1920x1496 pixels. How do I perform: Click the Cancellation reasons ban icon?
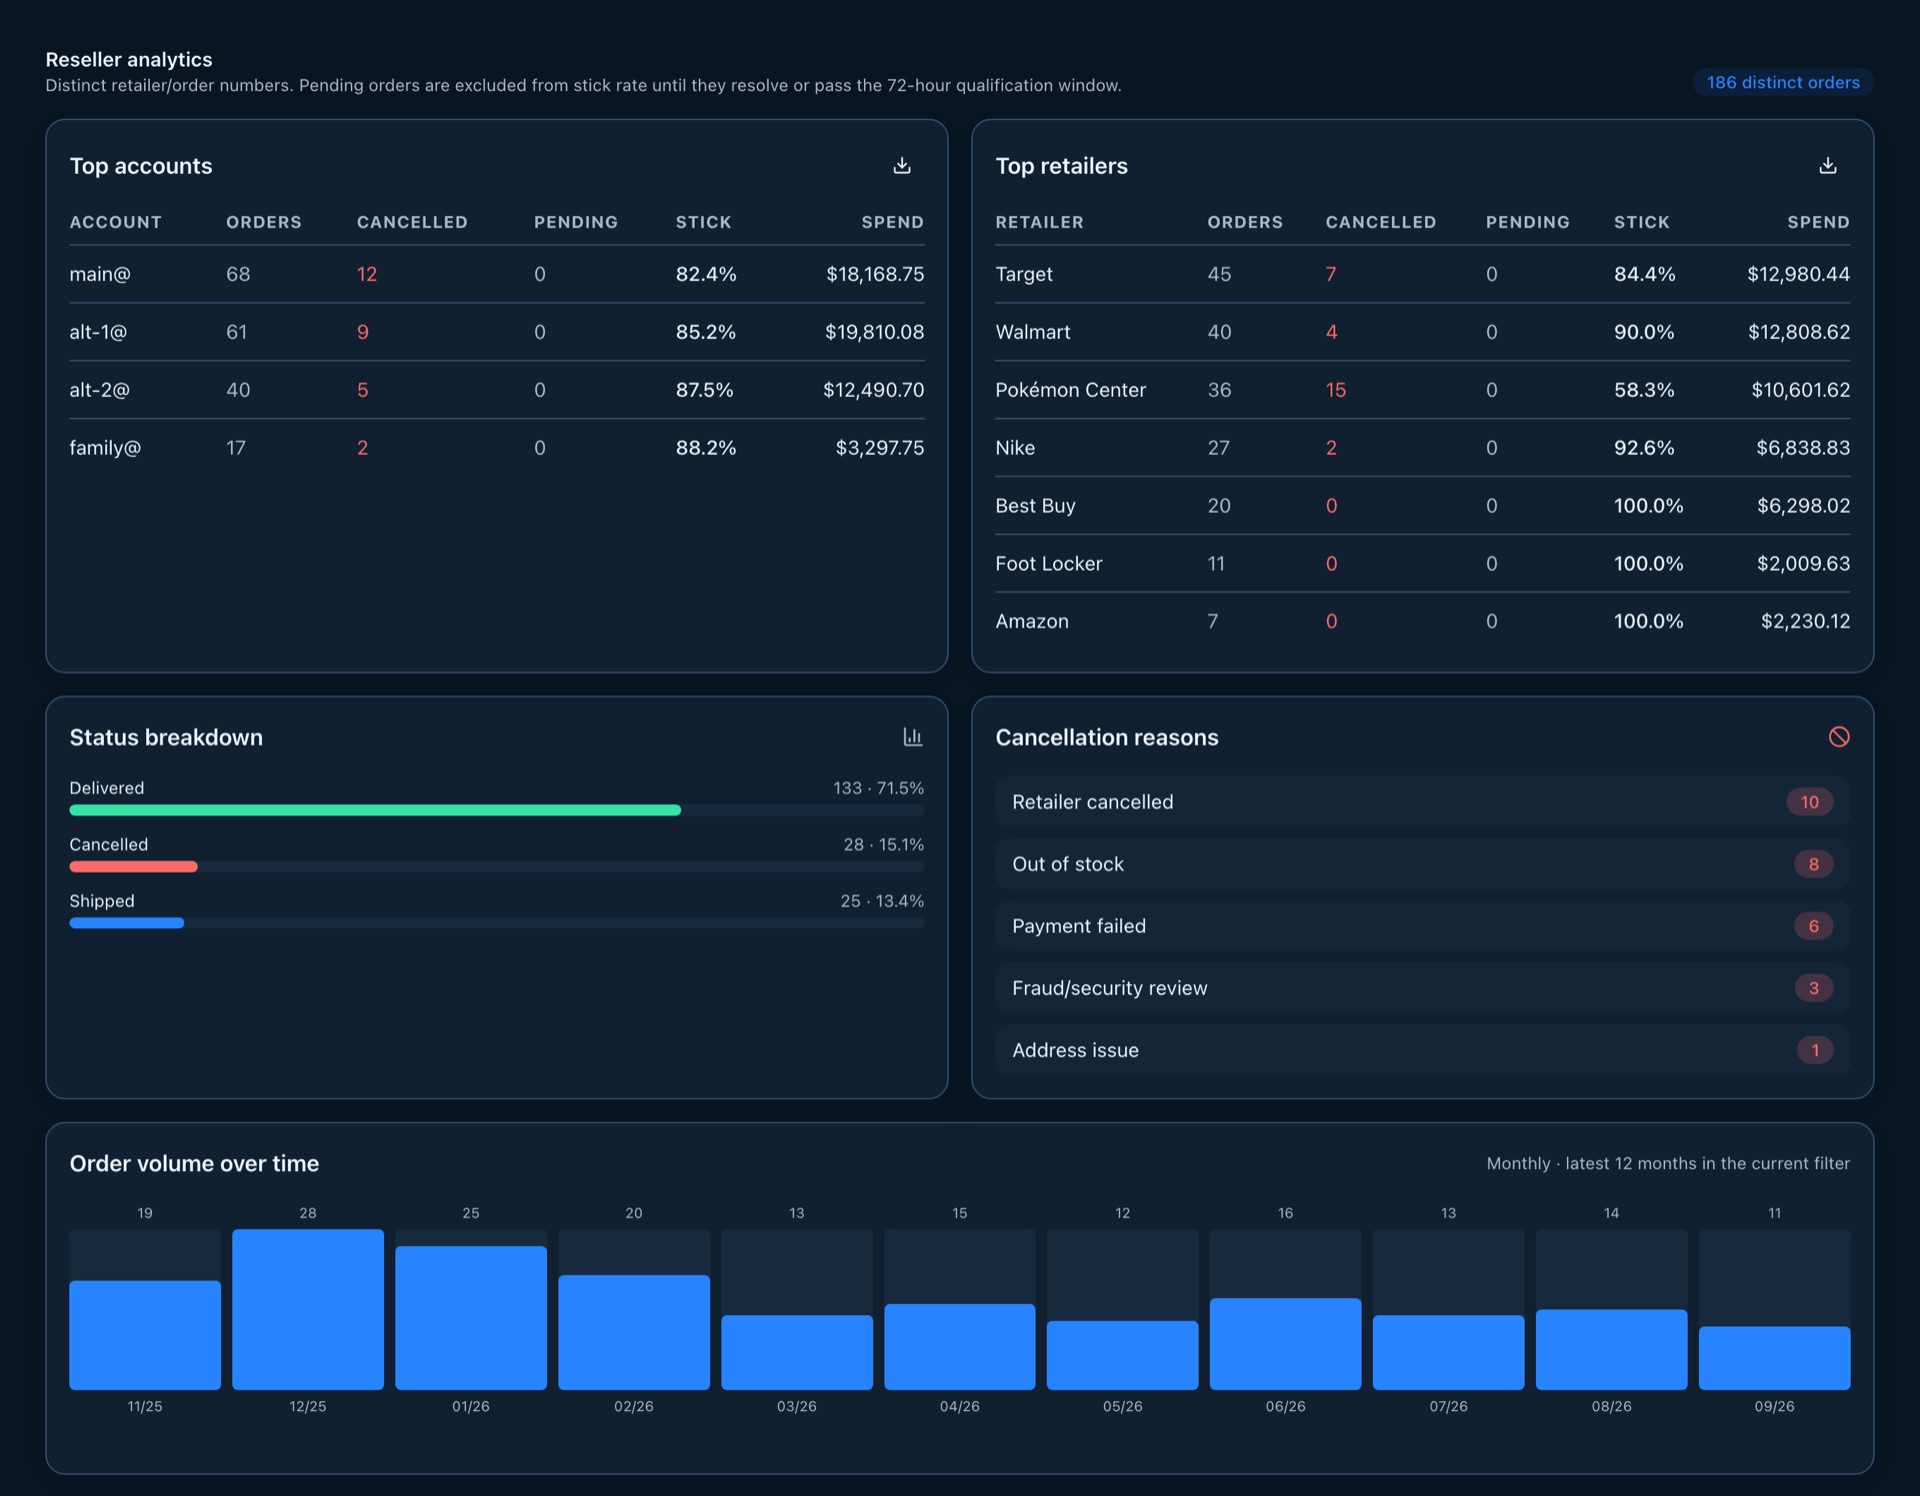click(1839, 737)
